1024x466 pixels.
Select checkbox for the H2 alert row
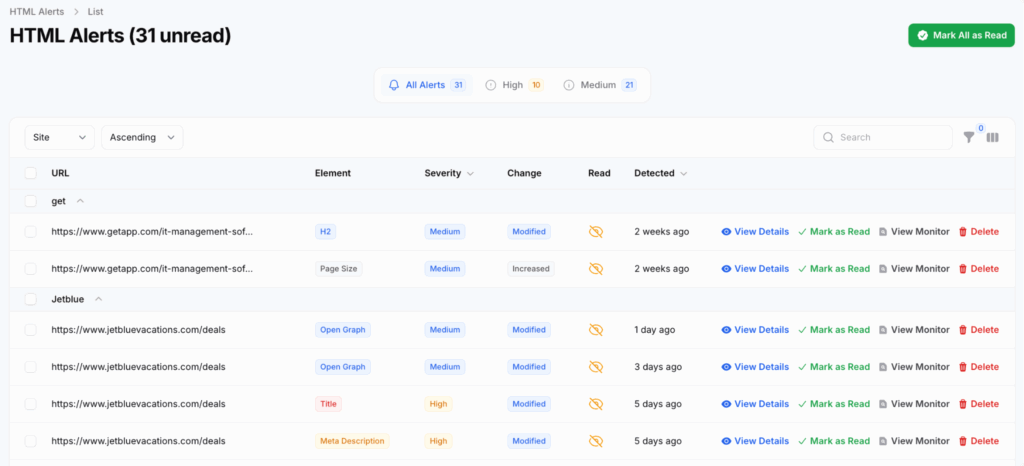31,232
